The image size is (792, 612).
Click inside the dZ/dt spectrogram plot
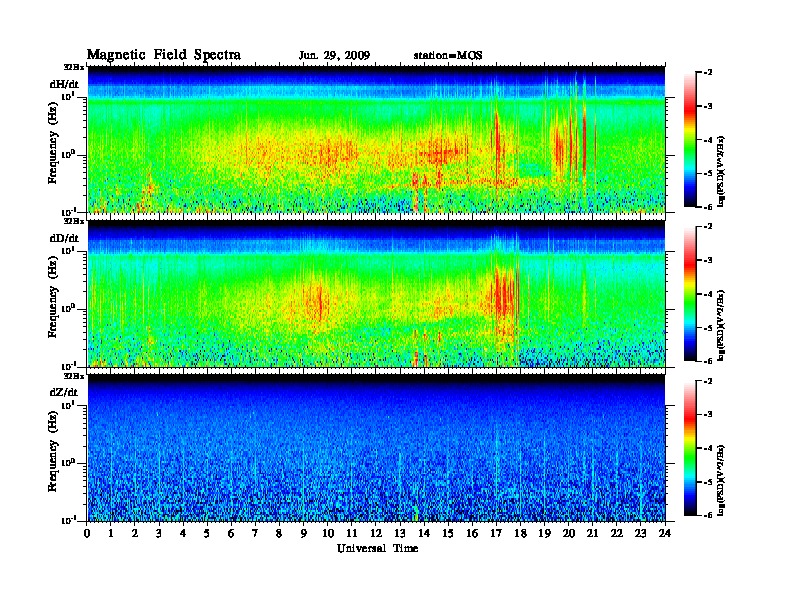click(376, 448)
